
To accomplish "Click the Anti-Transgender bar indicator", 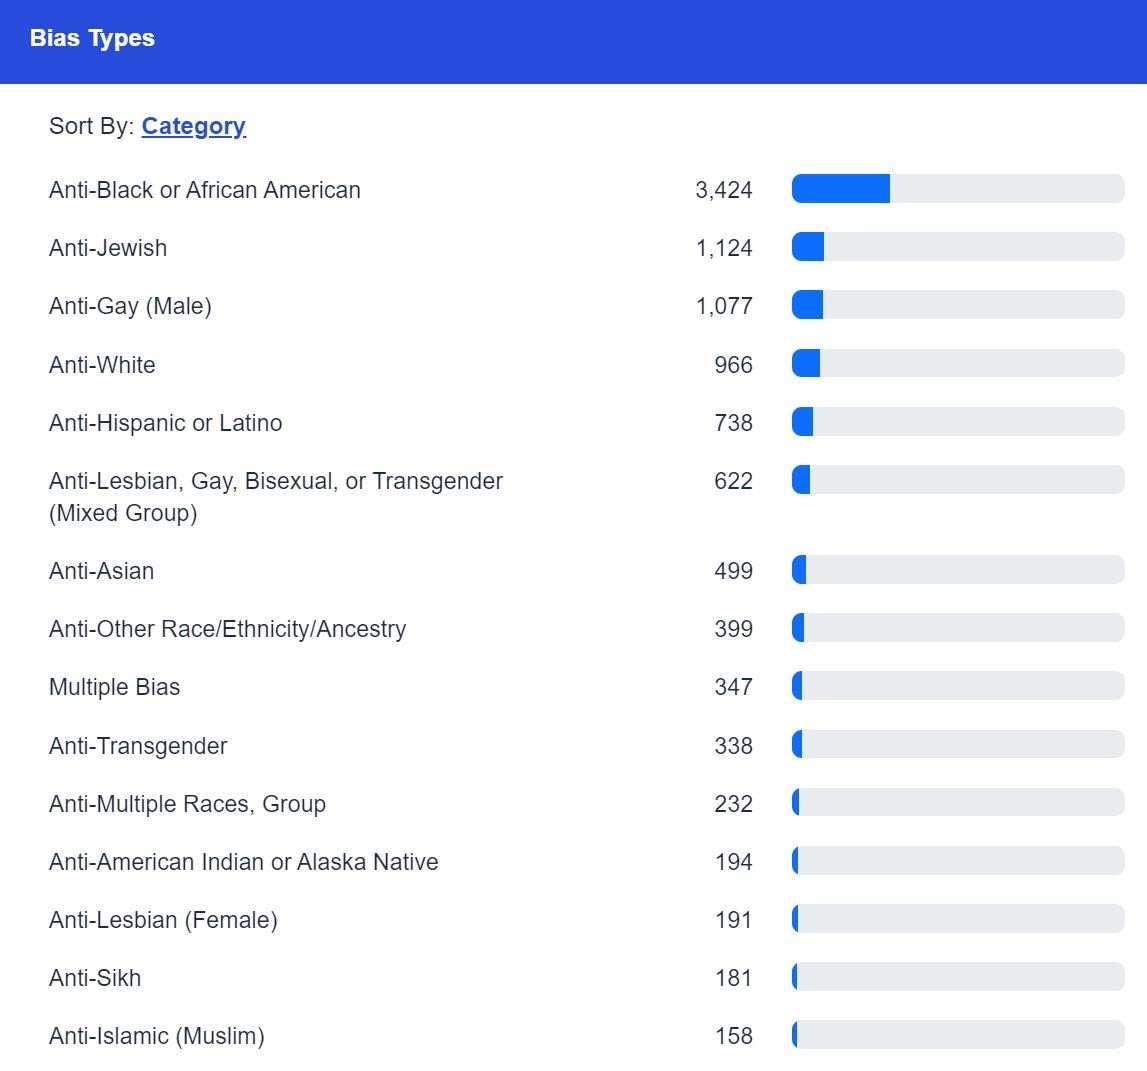I will click(x=957, y=745).
